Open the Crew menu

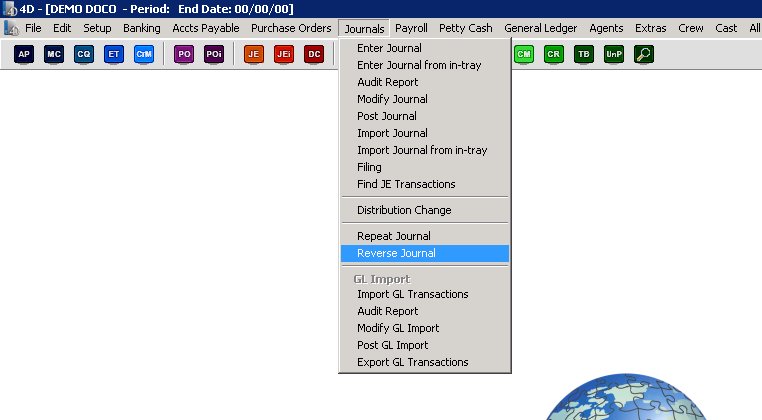point(691,28)
